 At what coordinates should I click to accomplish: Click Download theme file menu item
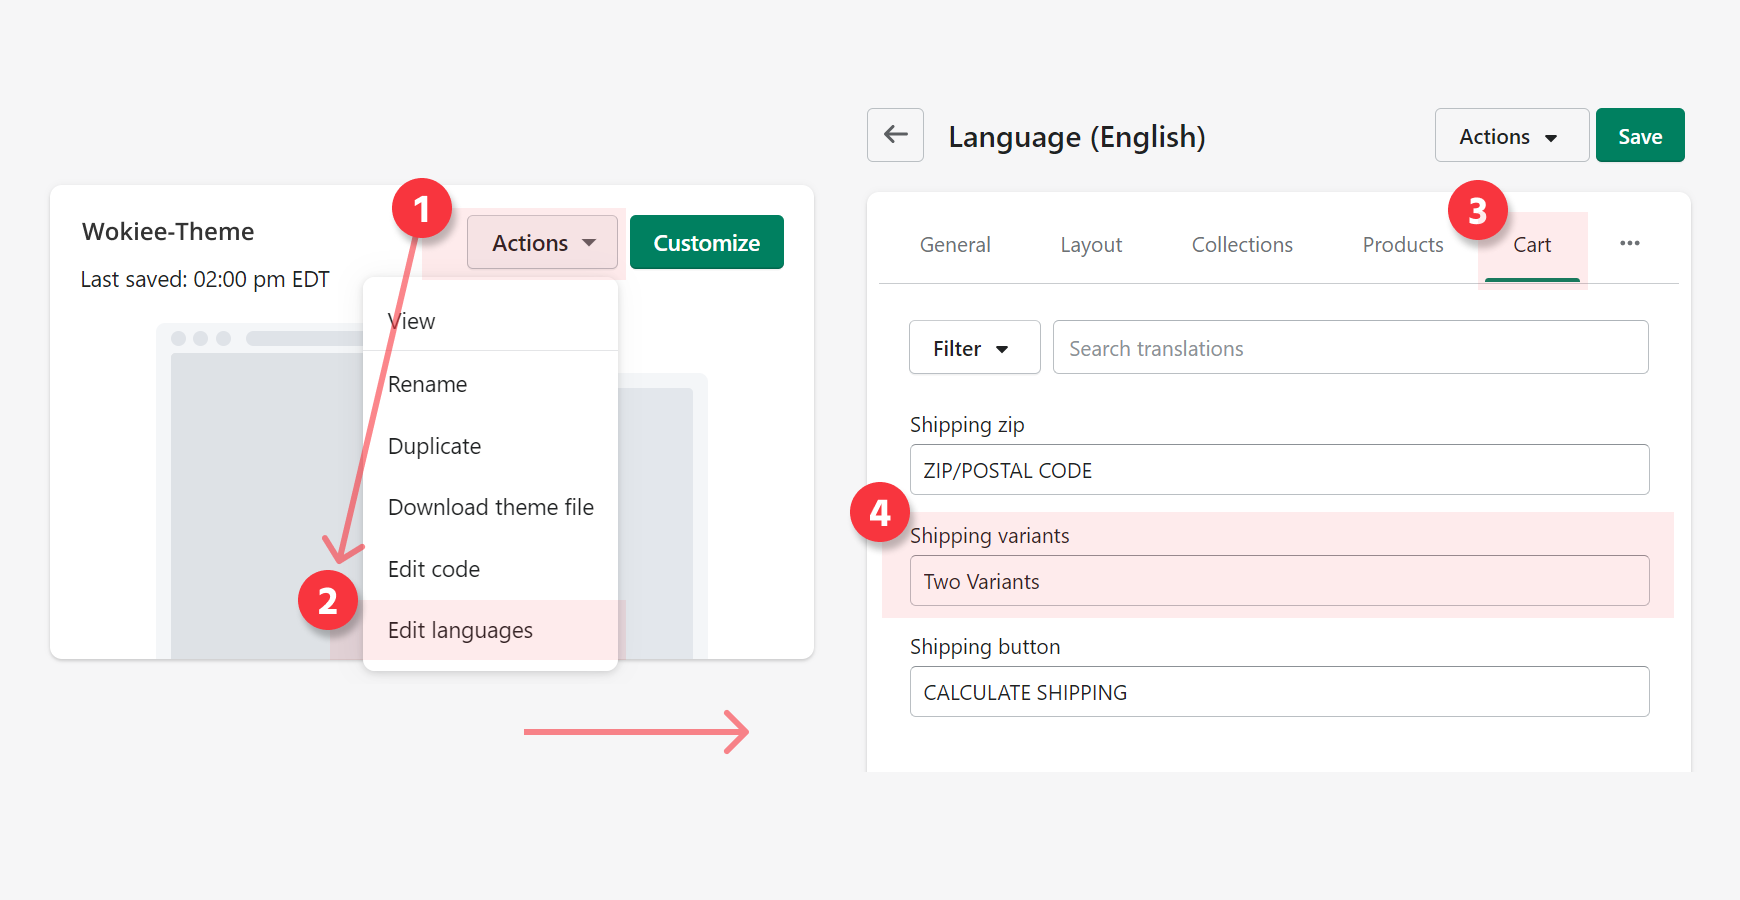[x=490, y=507]
